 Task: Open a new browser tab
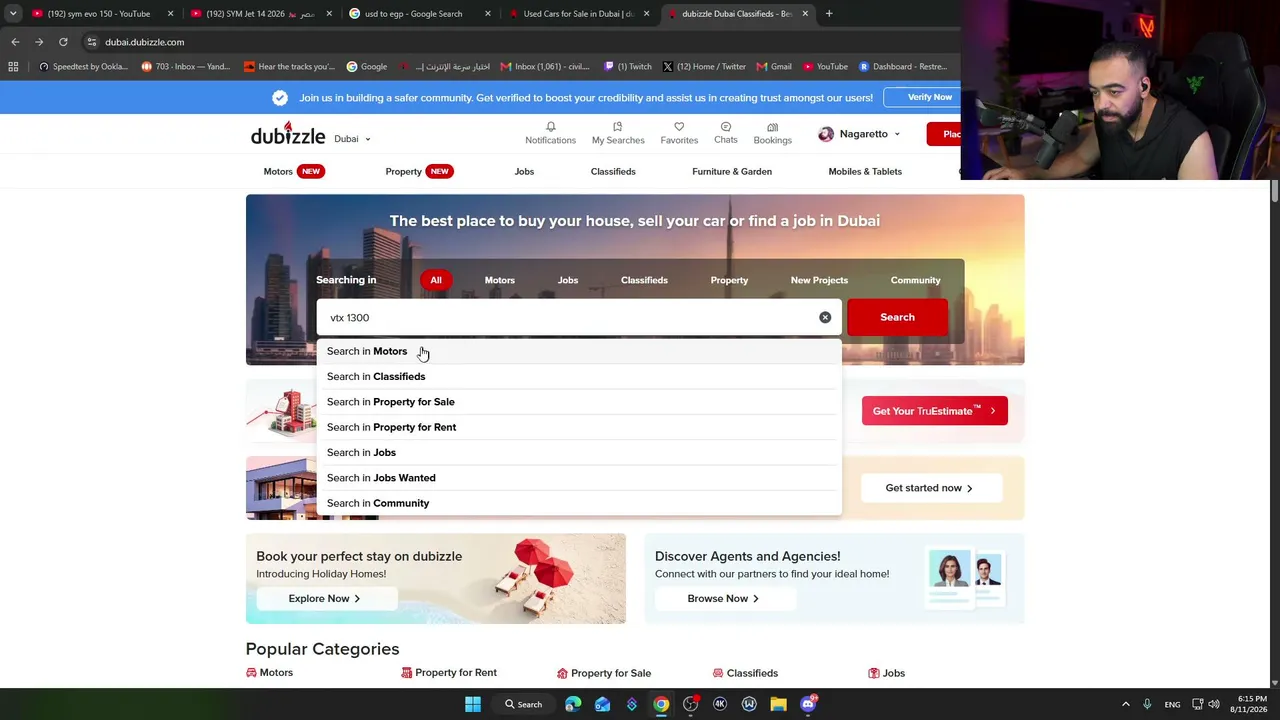coord(829,14)
